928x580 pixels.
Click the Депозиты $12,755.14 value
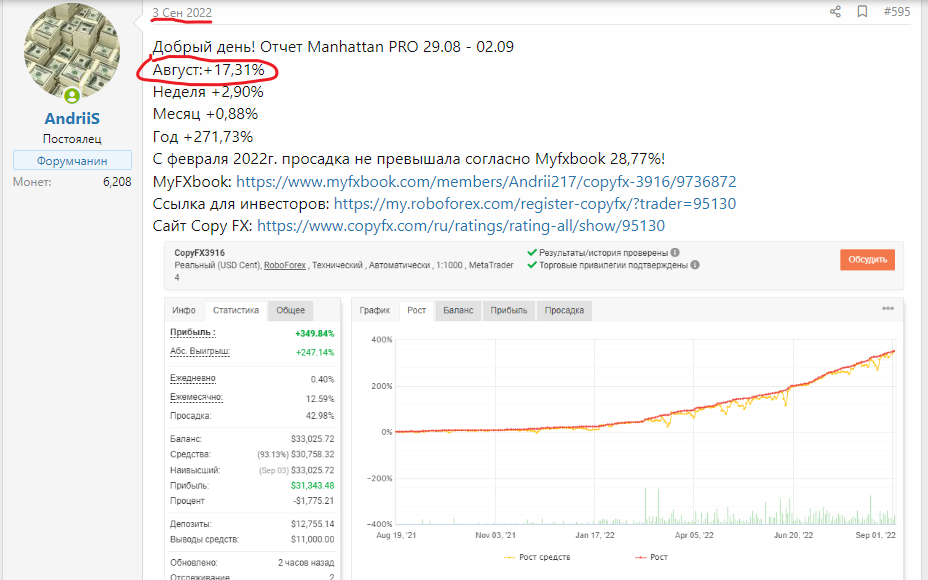(312, 524)
